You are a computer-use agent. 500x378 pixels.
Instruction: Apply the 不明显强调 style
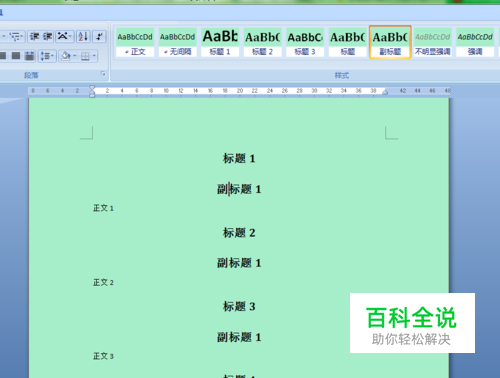coord(433,42)
